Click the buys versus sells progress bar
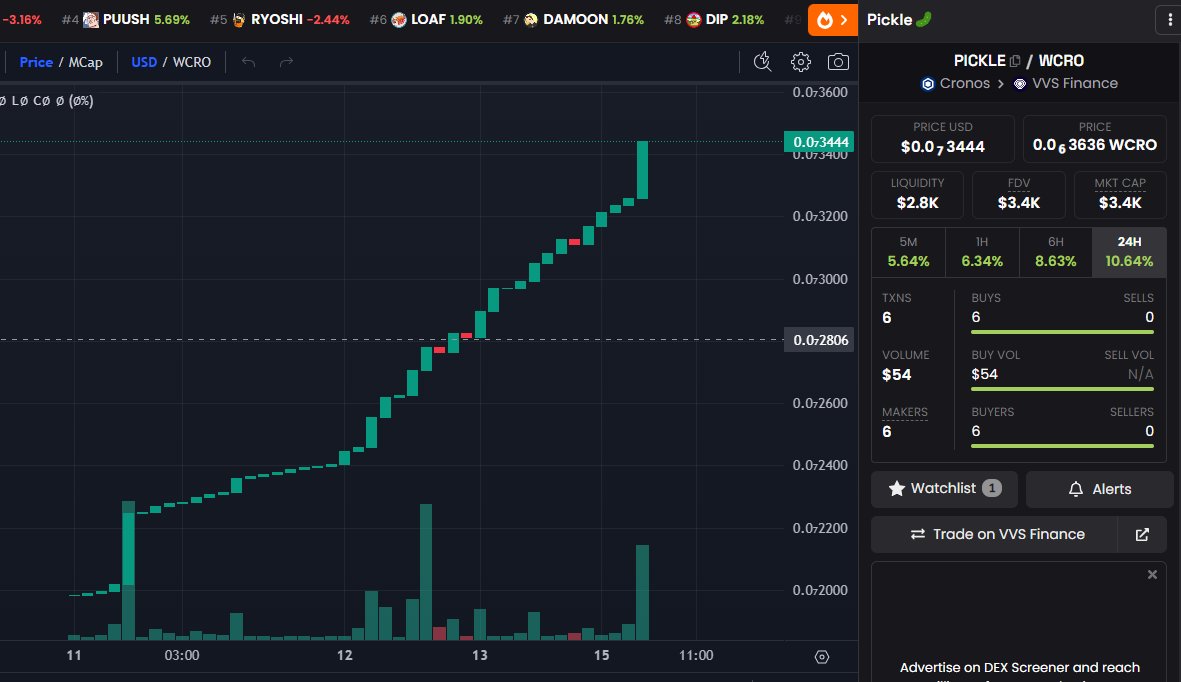The height and width of the screenshot is (682, 1181). 1062,332
